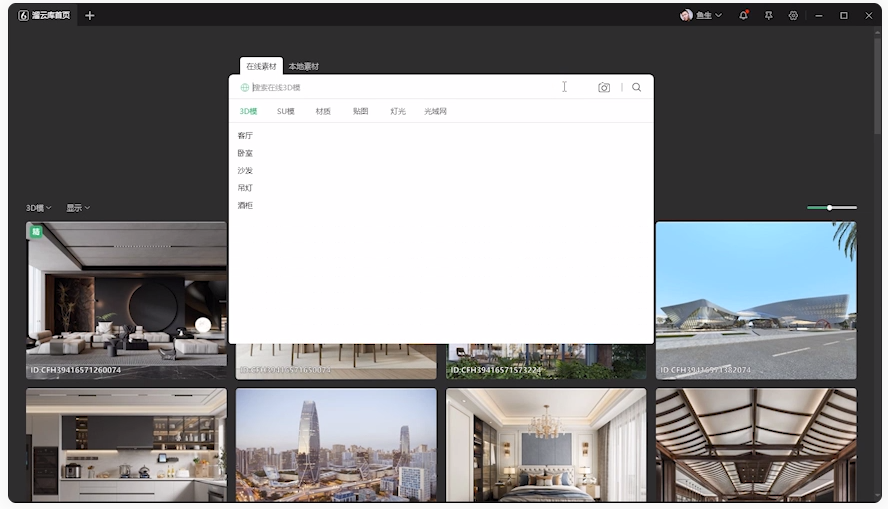Open the settings gear in title bar

coord(793,16)
